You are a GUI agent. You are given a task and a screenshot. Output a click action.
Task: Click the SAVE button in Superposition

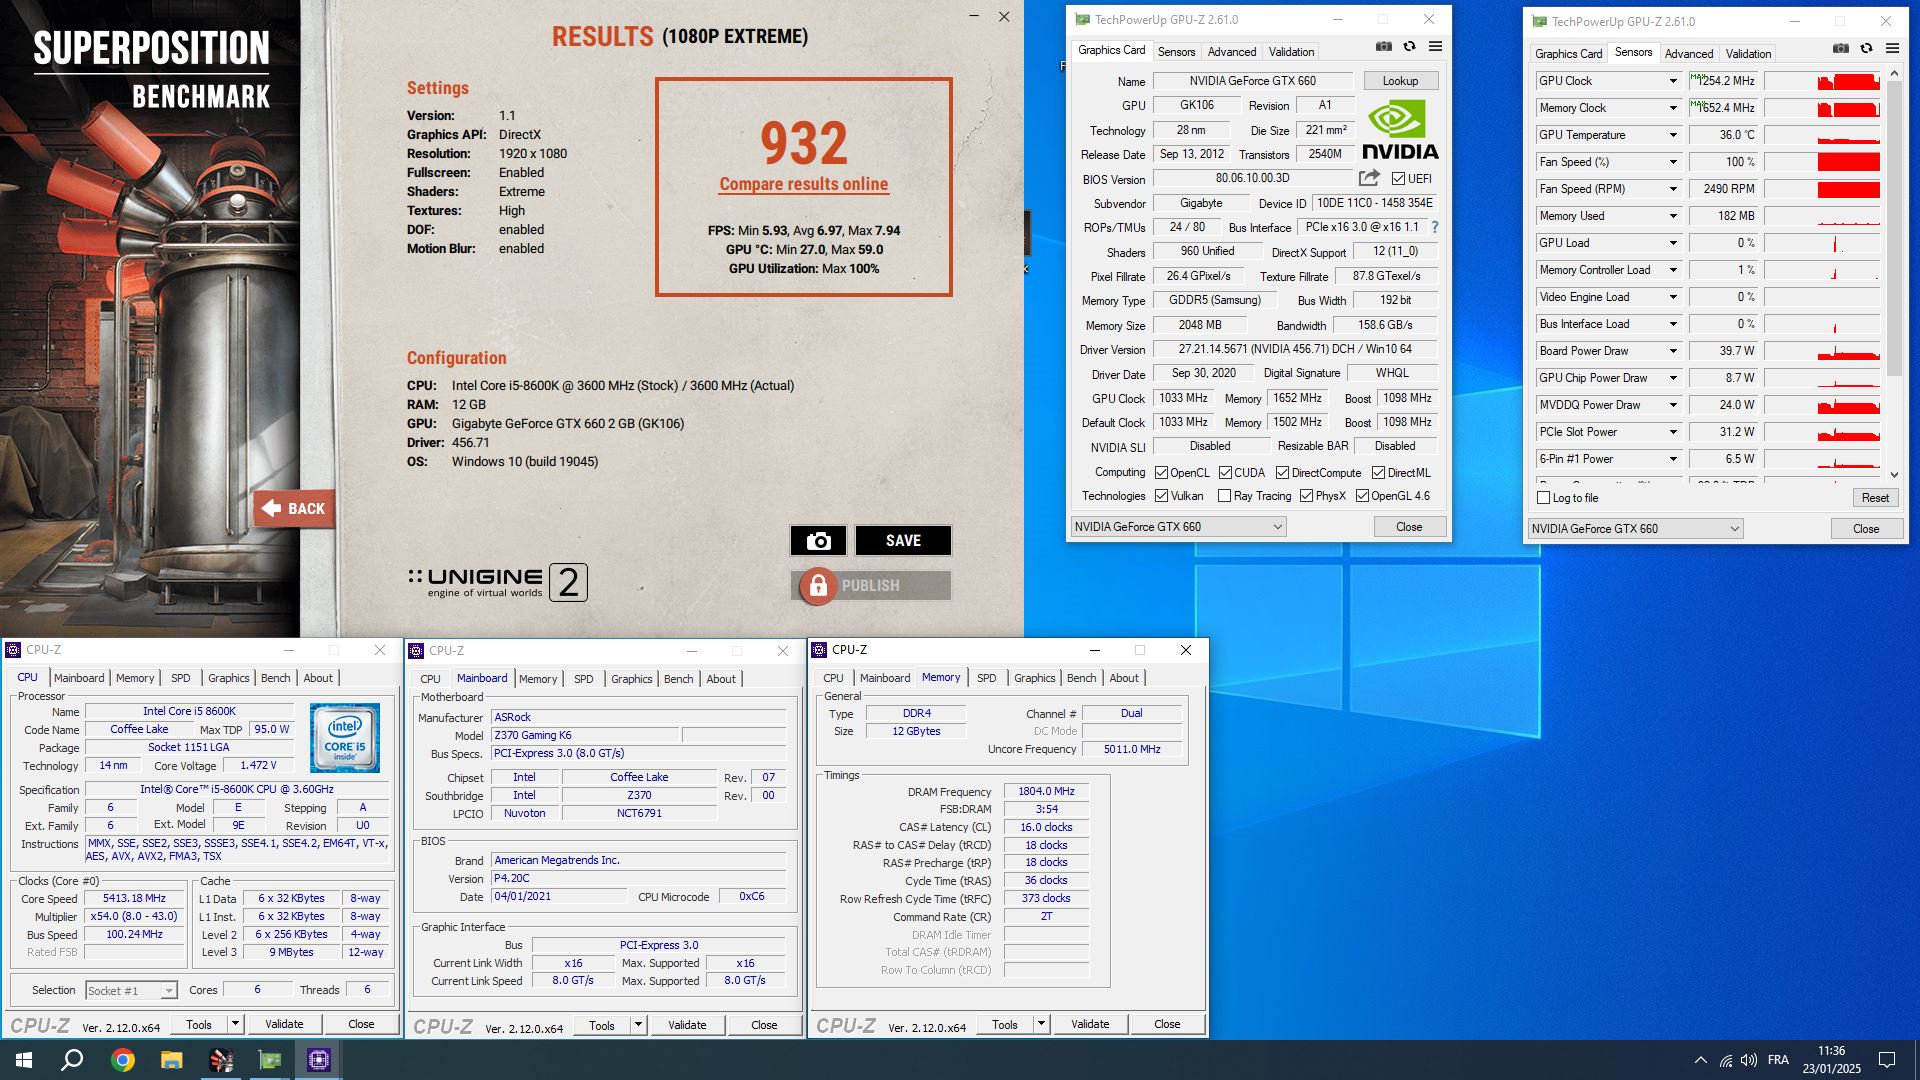903,541
